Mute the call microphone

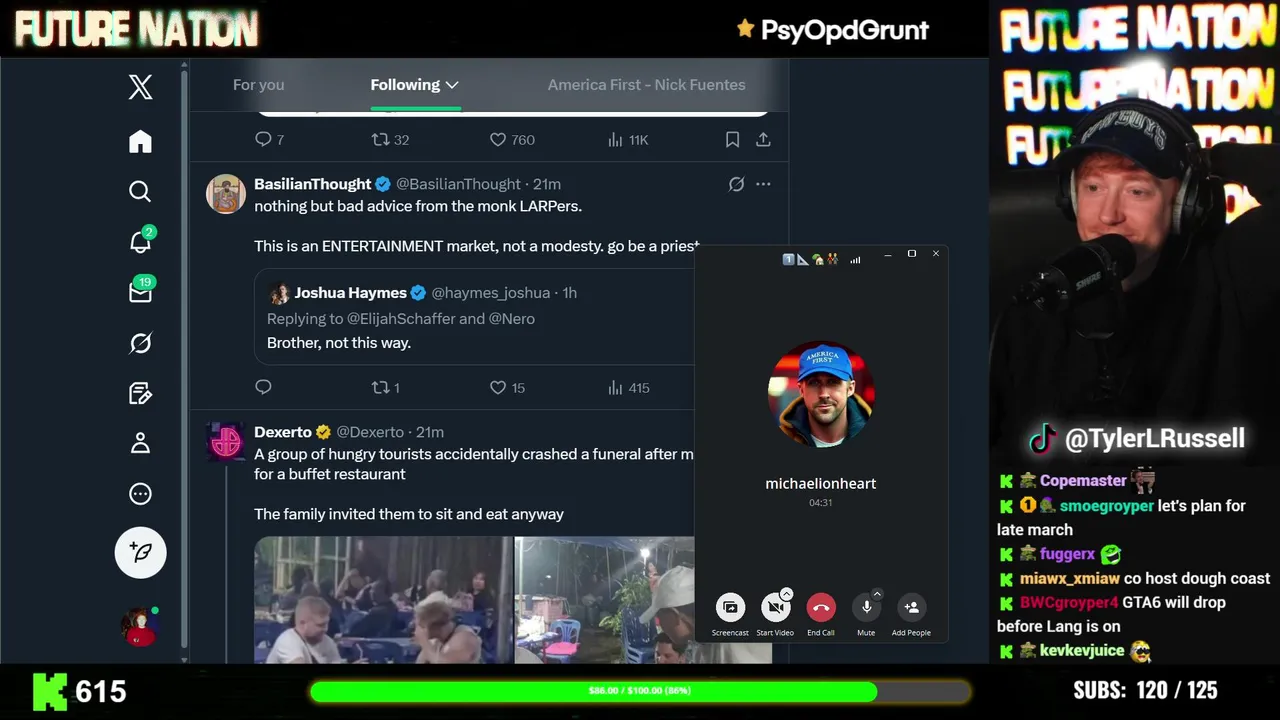866,607
